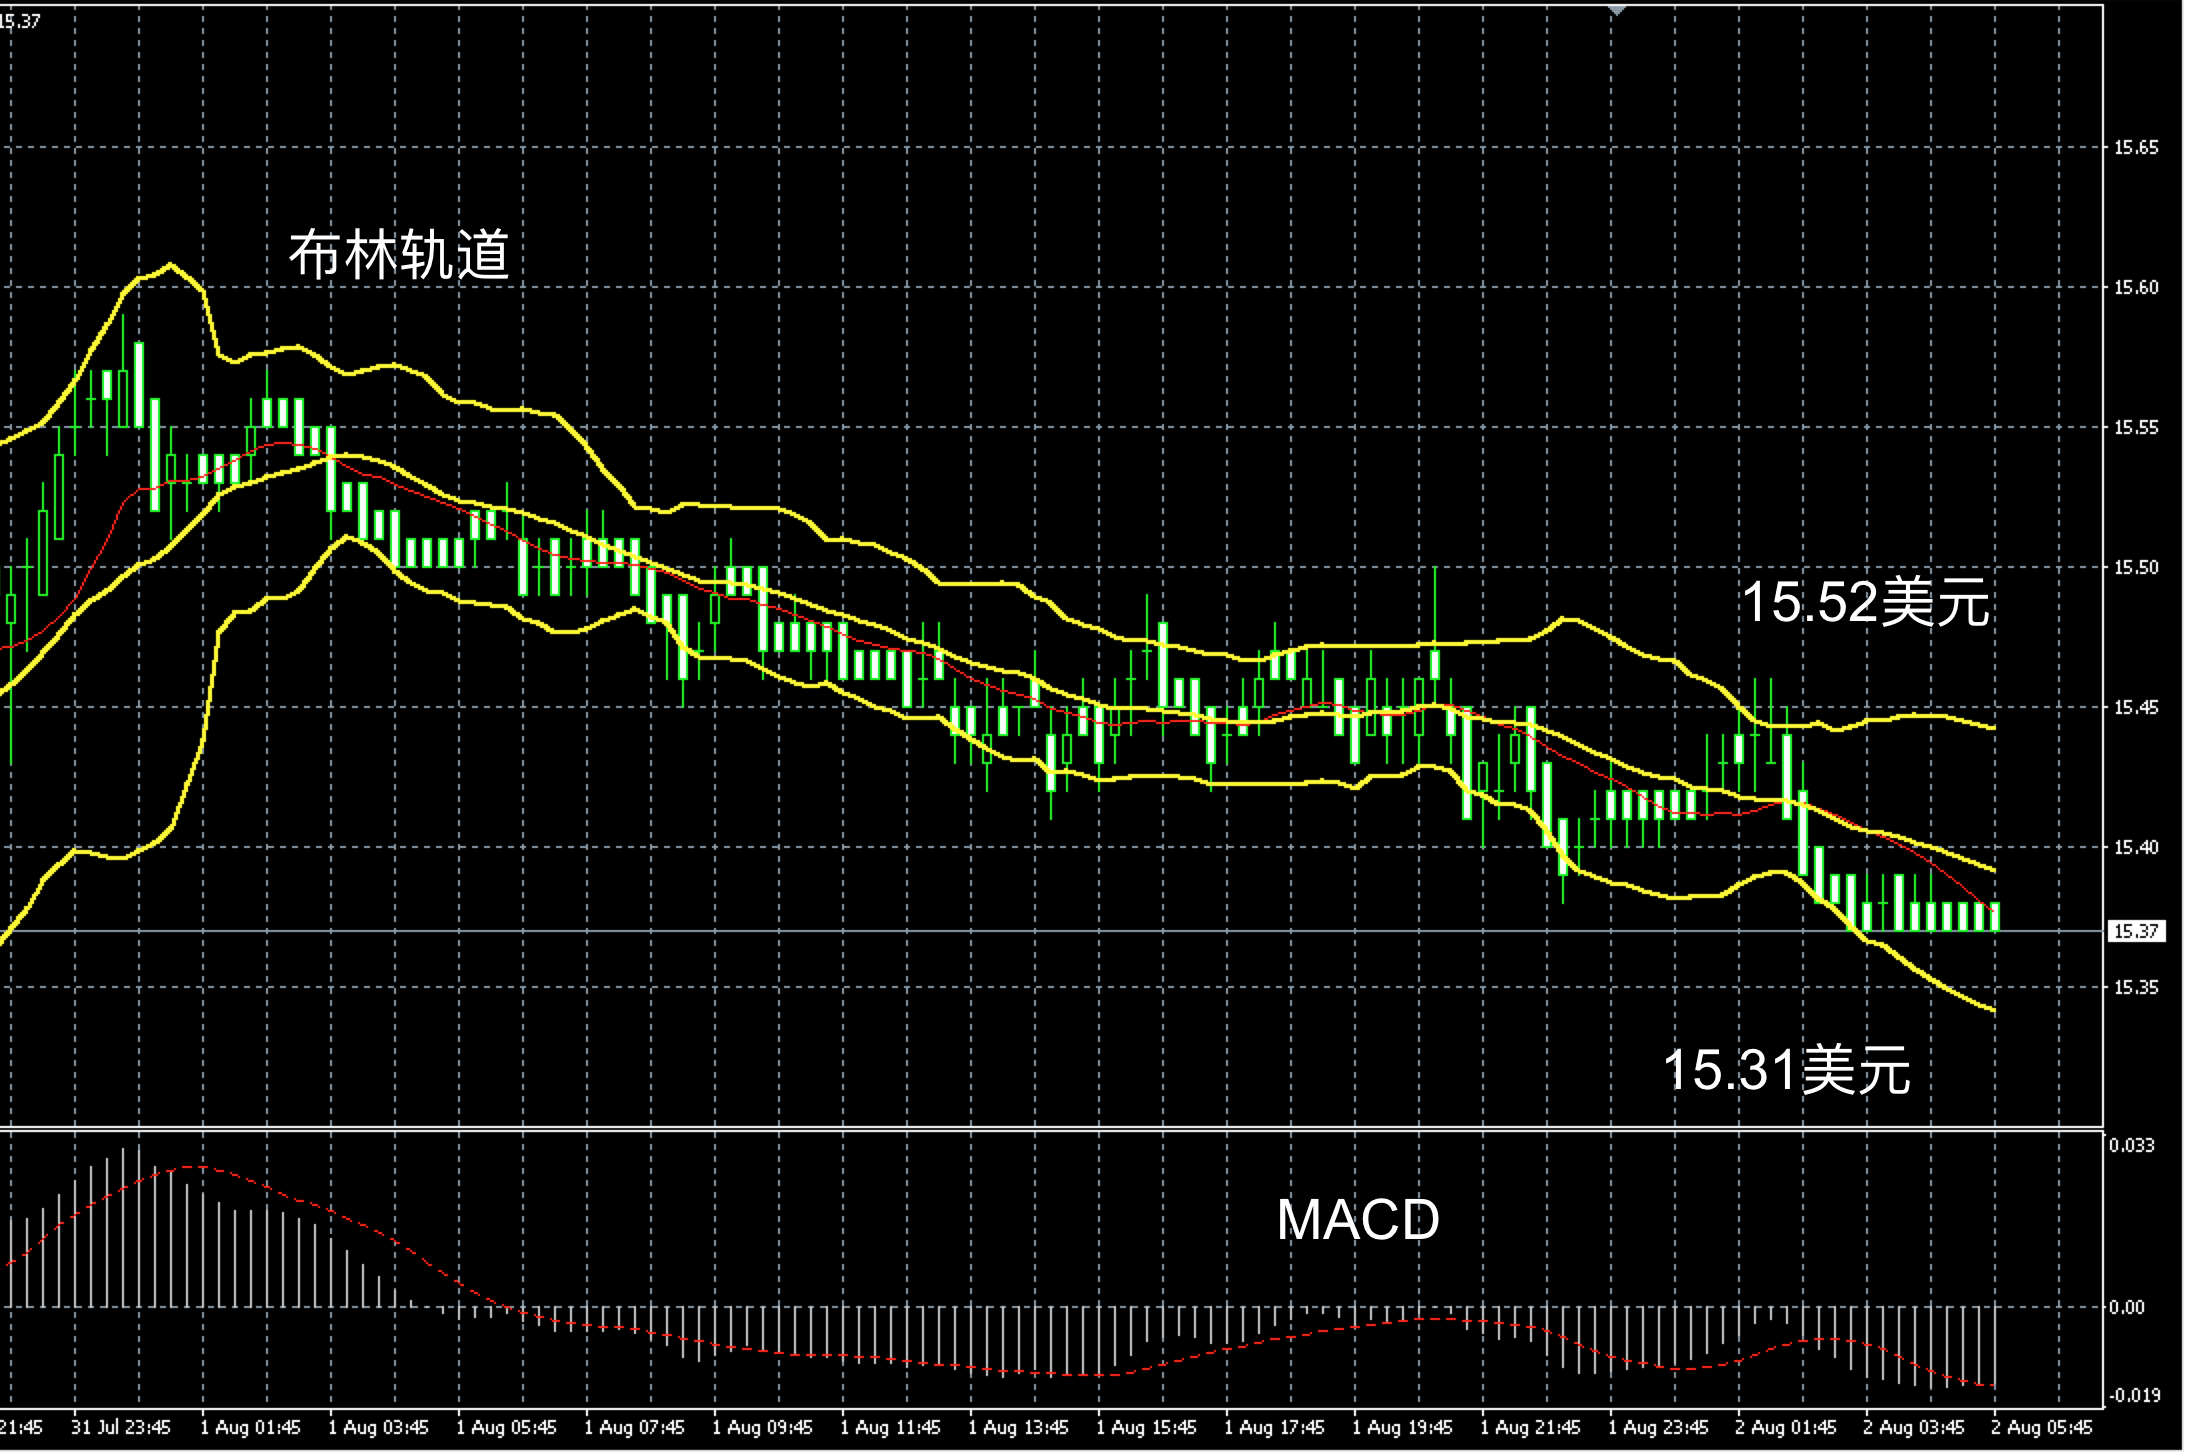The width and height of the screenshot is (2186, 1452).
Task: Select the 15.52美元 text label
Action: click(x=1866, y=602)
